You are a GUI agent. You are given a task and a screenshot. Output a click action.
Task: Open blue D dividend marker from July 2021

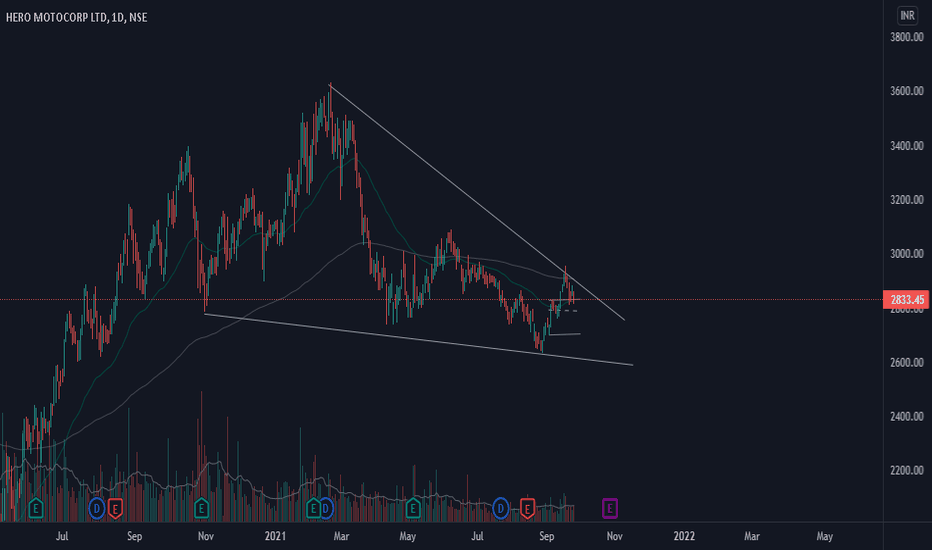tap(501, 508)
